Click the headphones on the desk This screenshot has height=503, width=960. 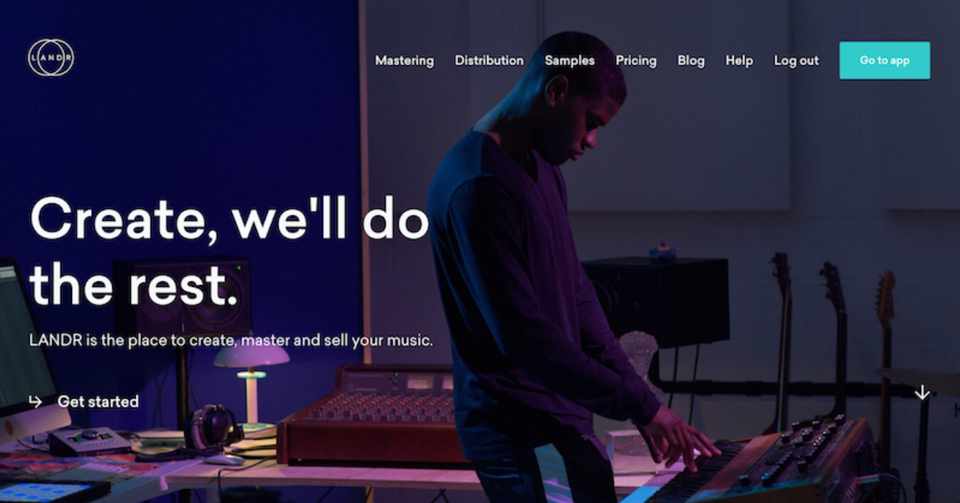click(x=212, y=427)
